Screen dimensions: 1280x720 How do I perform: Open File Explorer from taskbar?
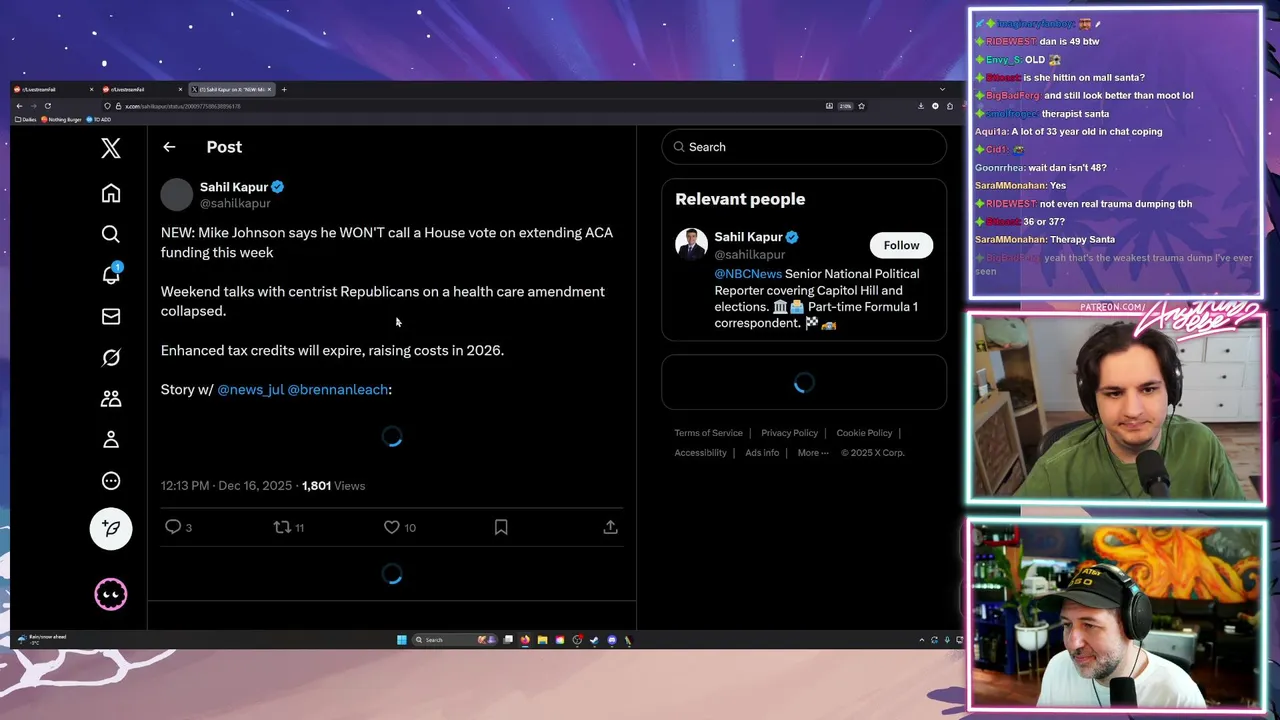point(542,640)
